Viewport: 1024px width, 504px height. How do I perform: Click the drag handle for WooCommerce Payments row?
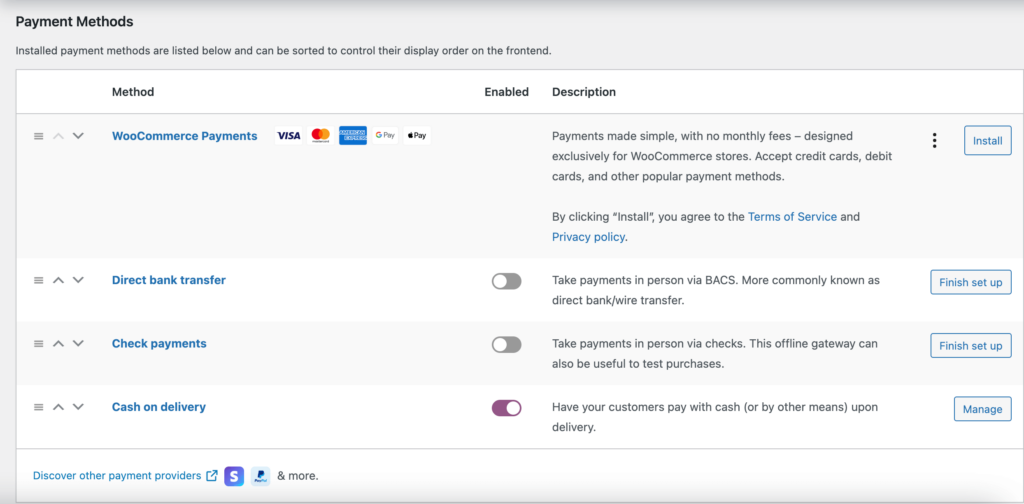38,136
